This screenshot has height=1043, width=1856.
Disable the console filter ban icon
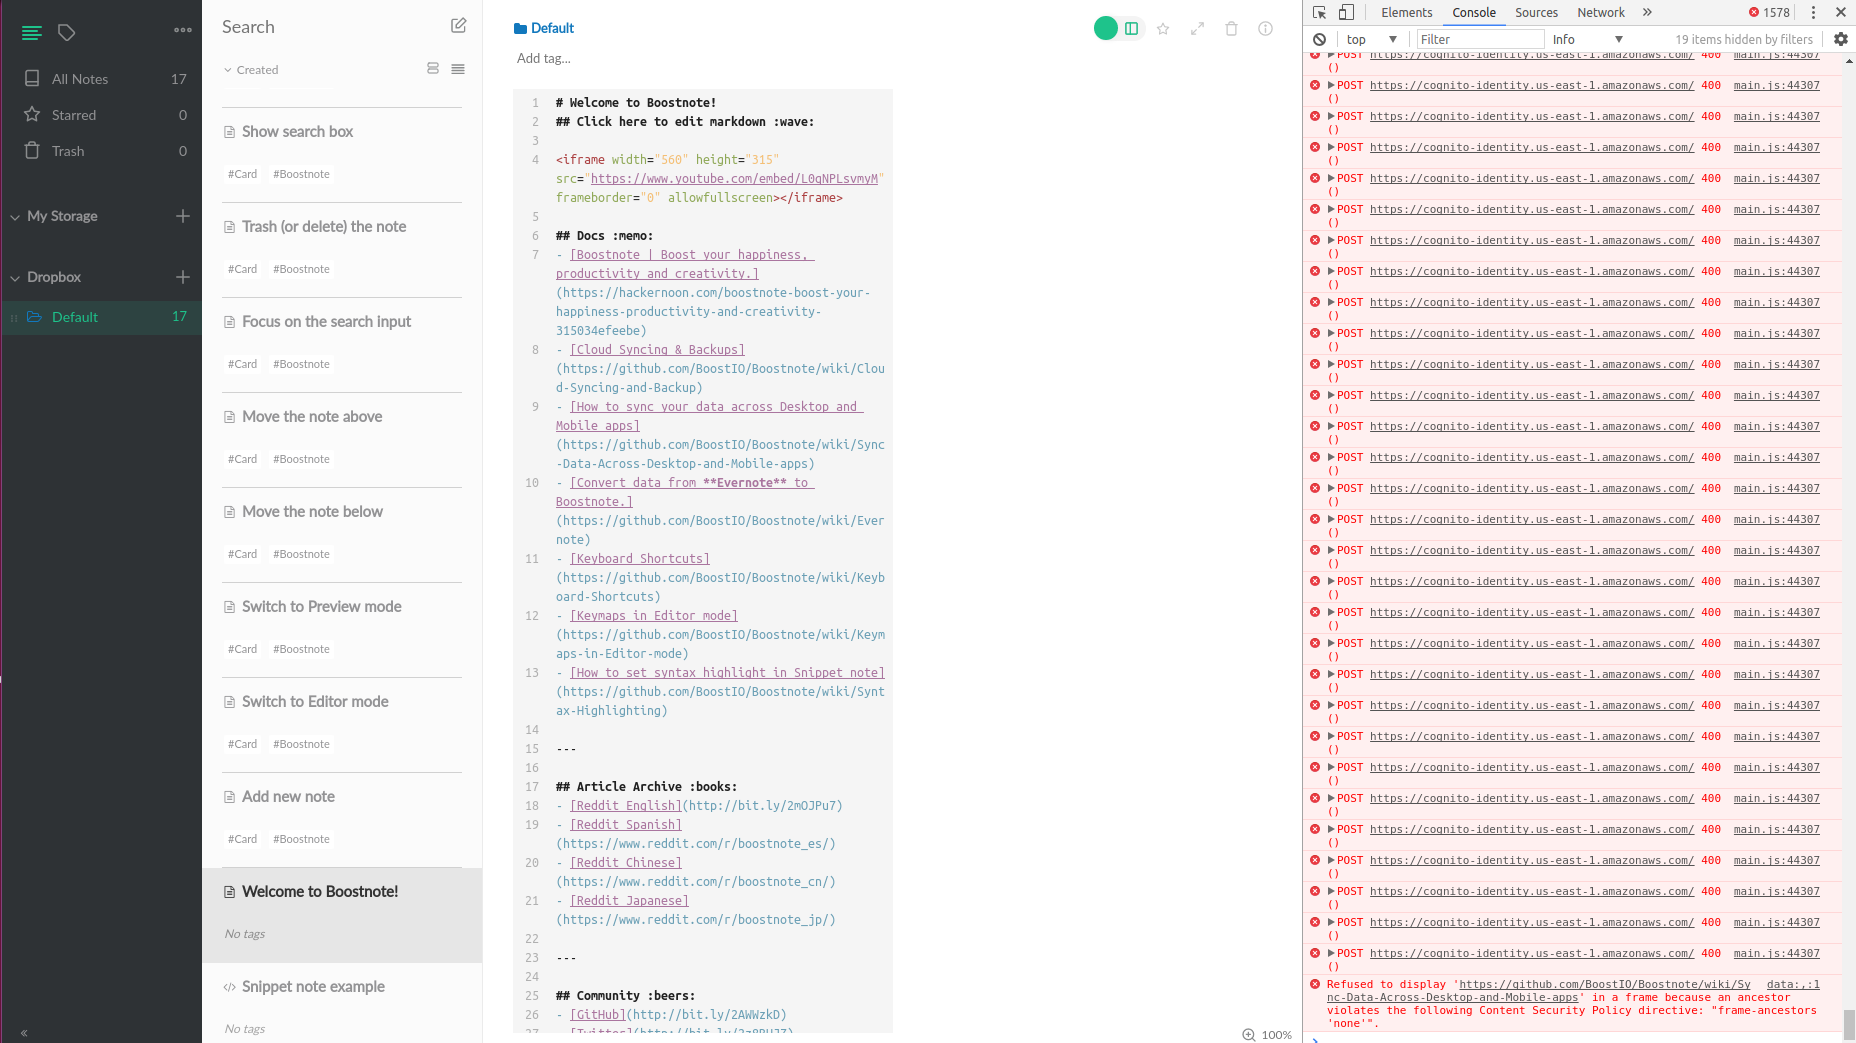(x=1320, y=38)
